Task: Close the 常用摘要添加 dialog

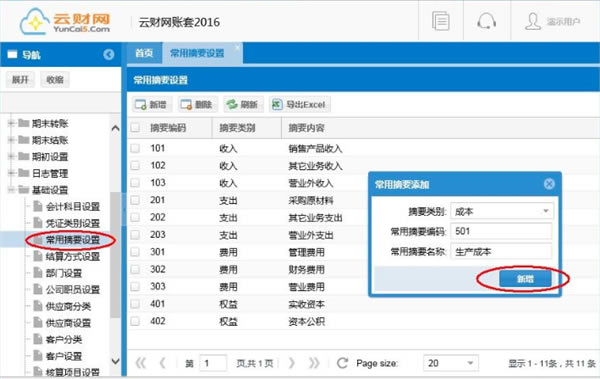Action: point(549,184)
